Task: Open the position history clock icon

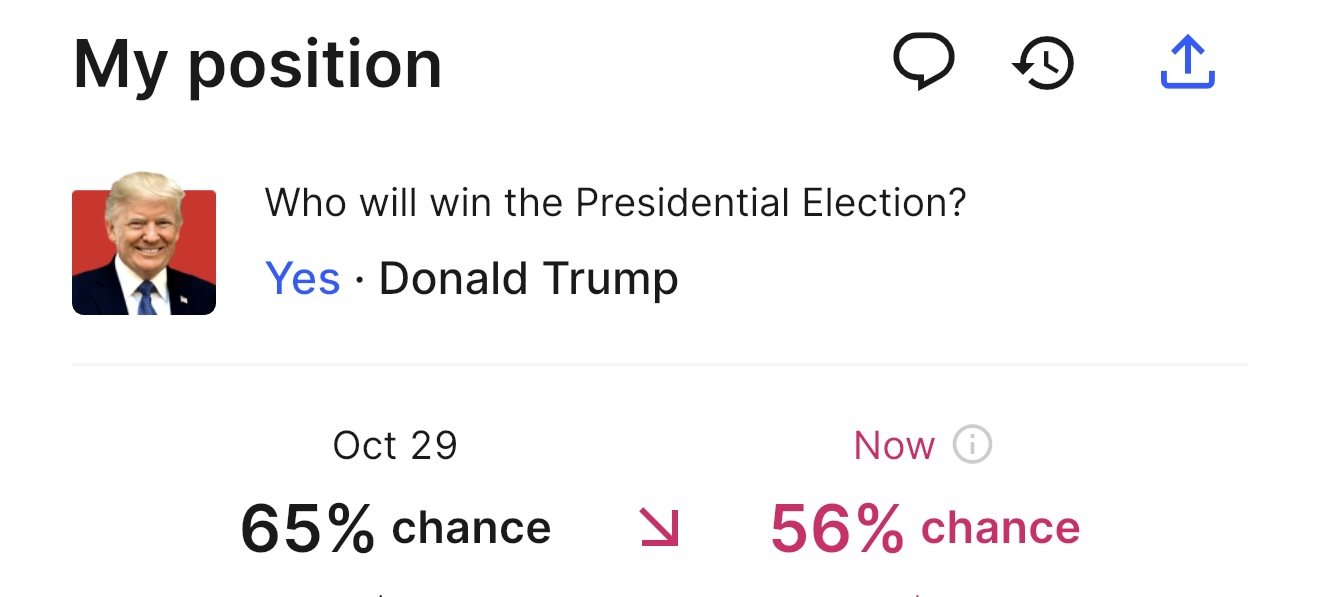Action: pyautogui.click(x=1043, y=64)
